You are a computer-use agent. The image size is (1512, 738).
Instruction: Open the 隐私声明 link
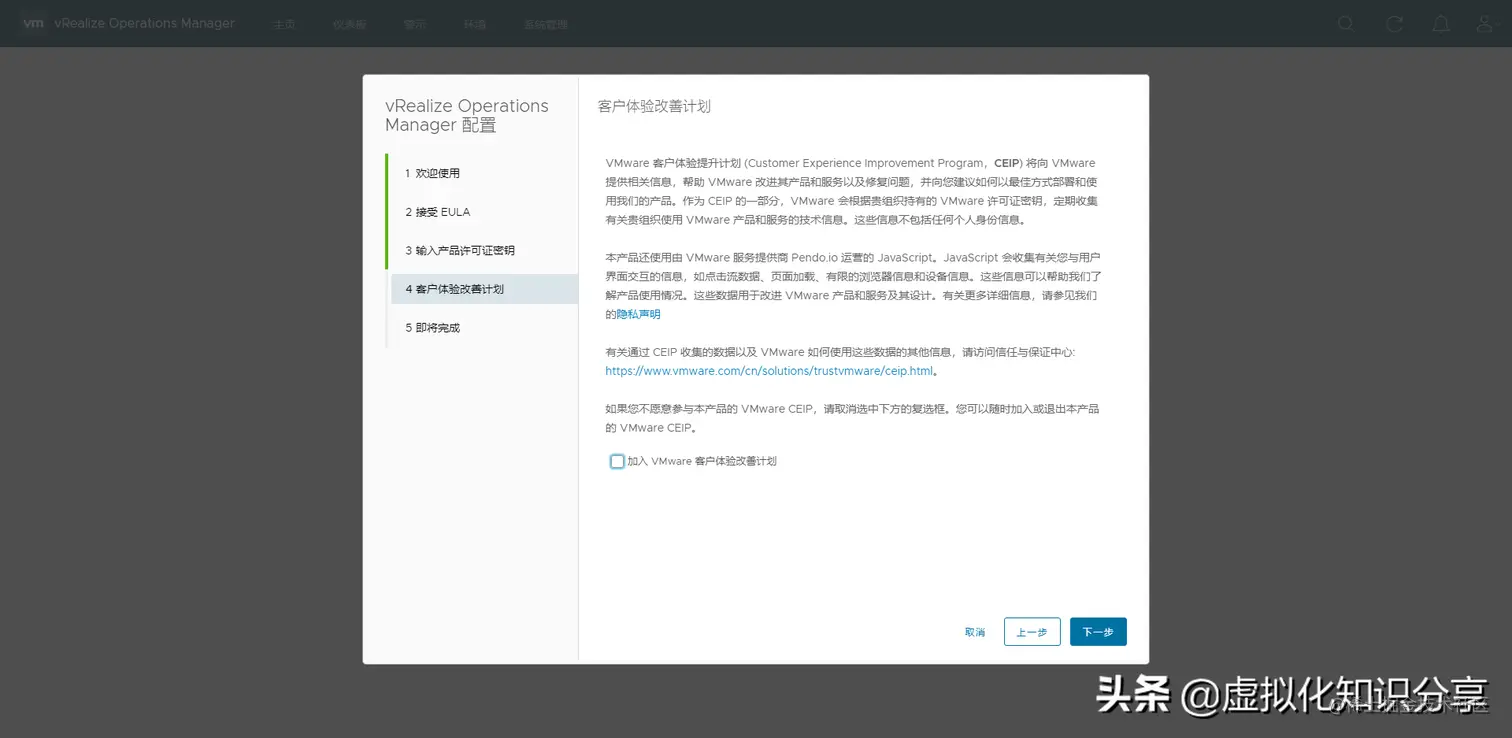coord(636,313)
